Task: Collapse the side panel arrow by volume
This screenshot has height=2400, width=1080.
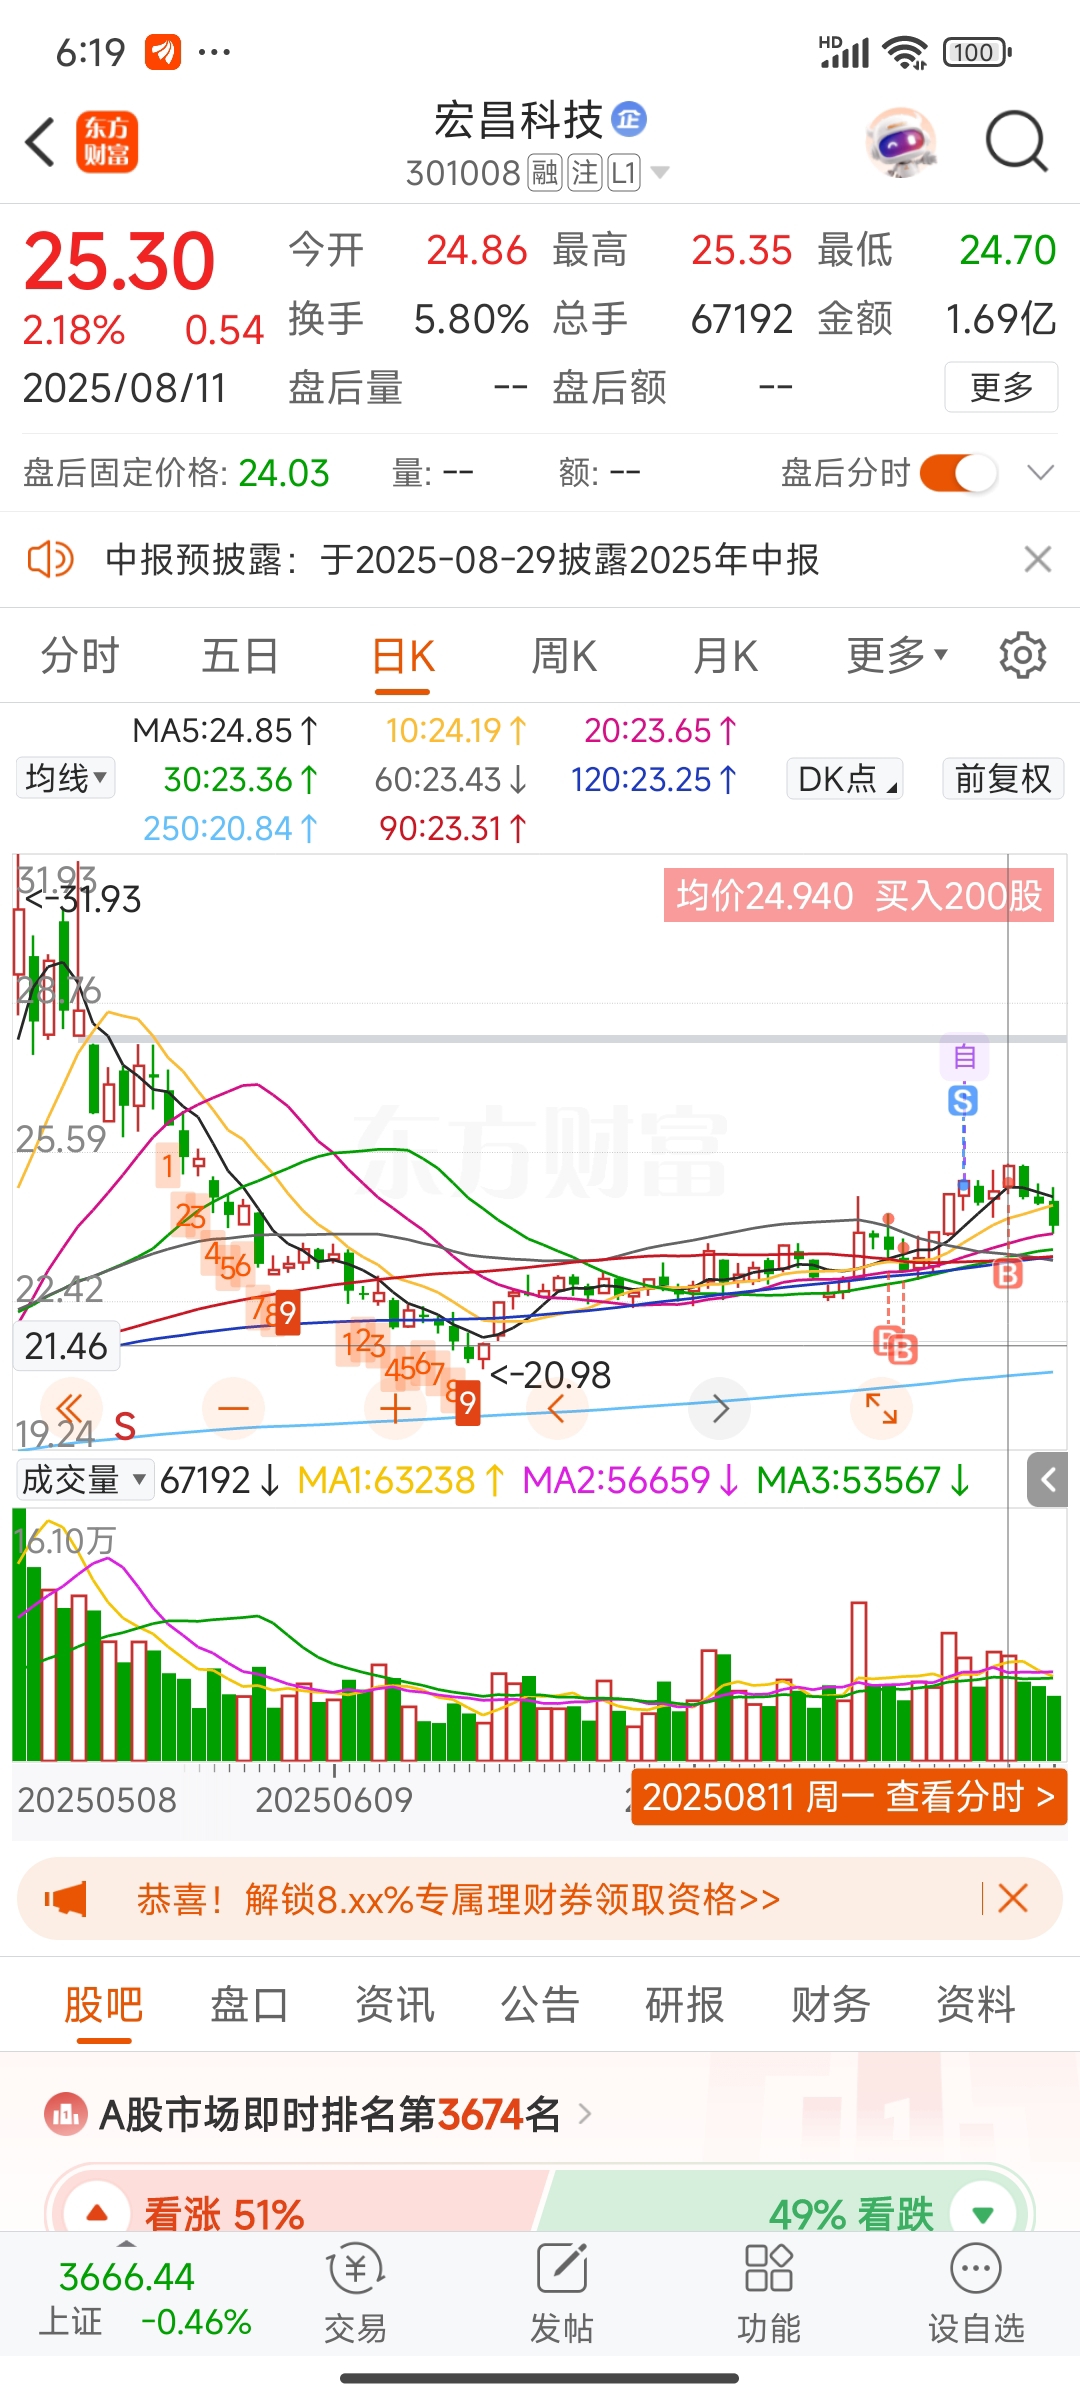Action: click(x=1048, y=1480)
